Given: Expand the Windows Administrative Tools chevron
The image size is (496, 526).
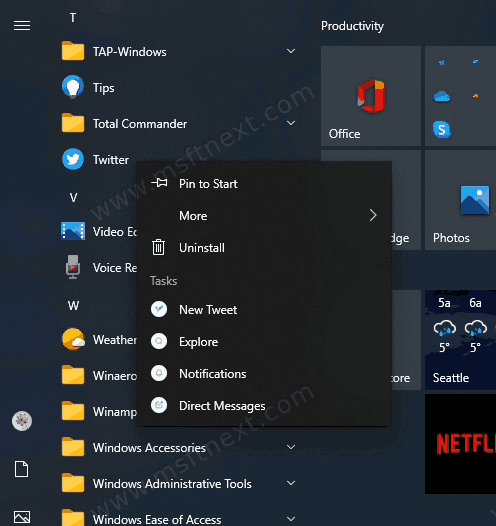Looking at the screenshot, I should 291,483.
